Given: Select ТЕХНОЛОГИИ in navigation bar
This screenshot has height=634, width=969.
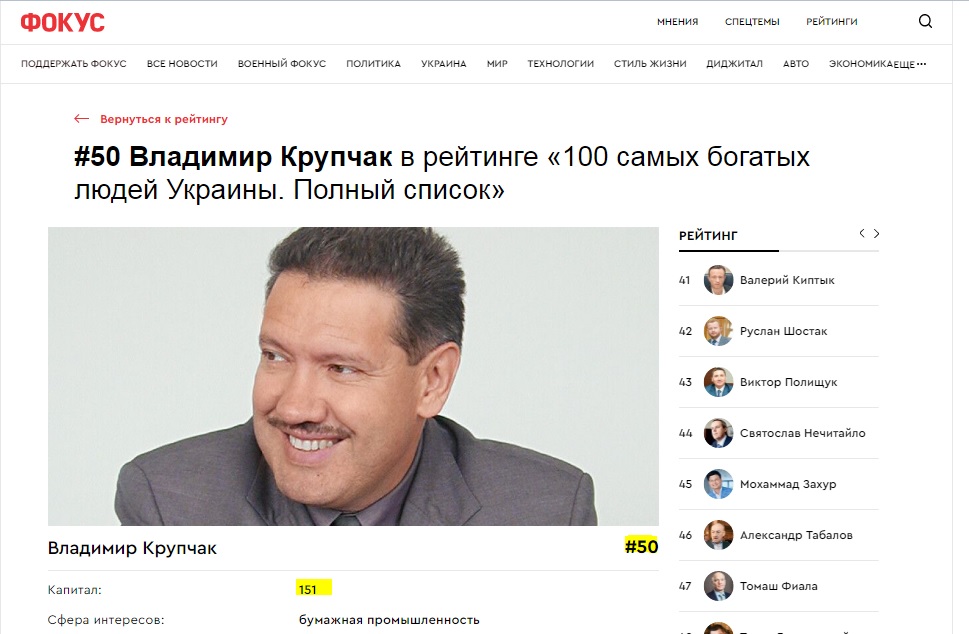Looking at the screenshot, I should pos(560,64).
